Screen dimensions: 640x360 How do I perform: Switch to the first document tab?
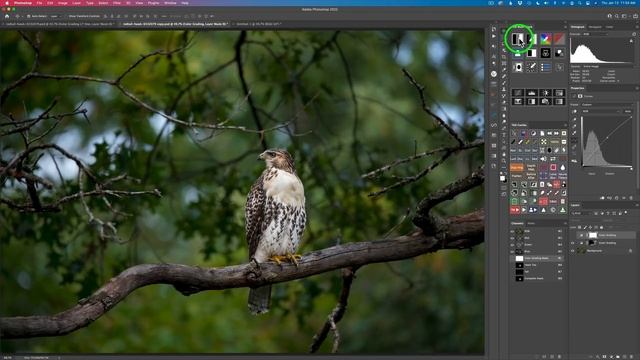pyautogui.click(x=60, y=24)
